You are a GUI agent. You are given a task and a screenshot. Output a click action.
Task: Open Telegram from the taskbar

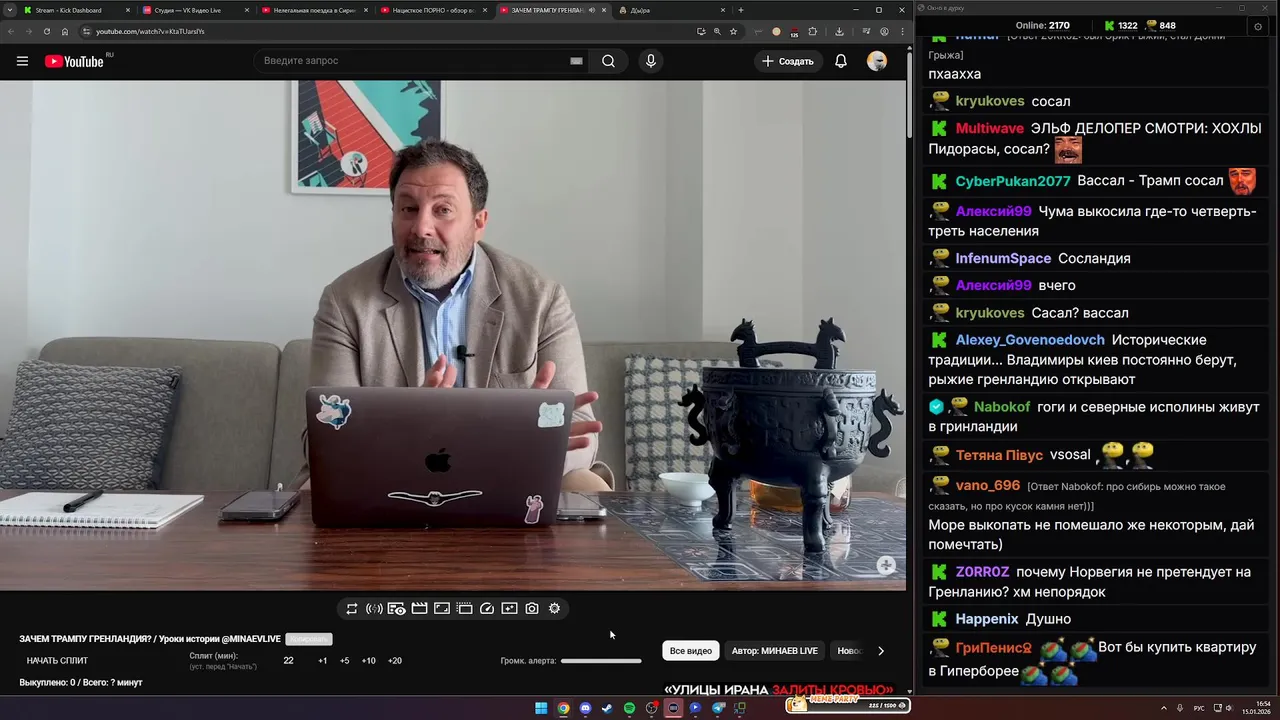pos(717,708)
